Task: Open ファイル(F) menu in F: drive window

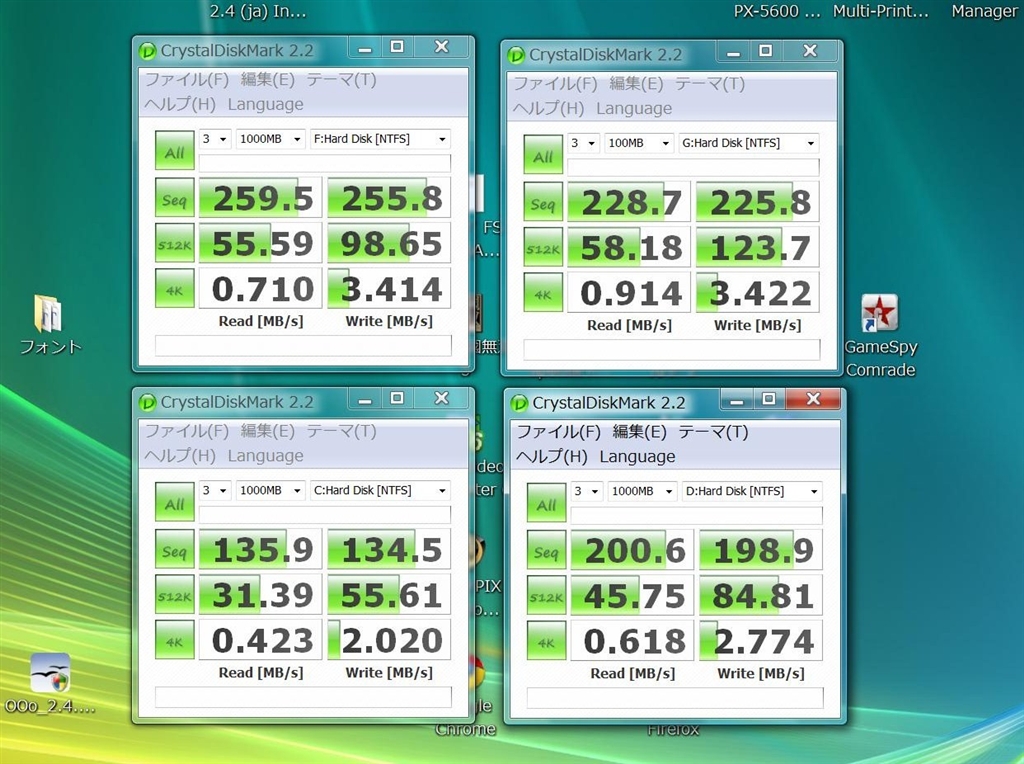Action: [x=187, y=80]
